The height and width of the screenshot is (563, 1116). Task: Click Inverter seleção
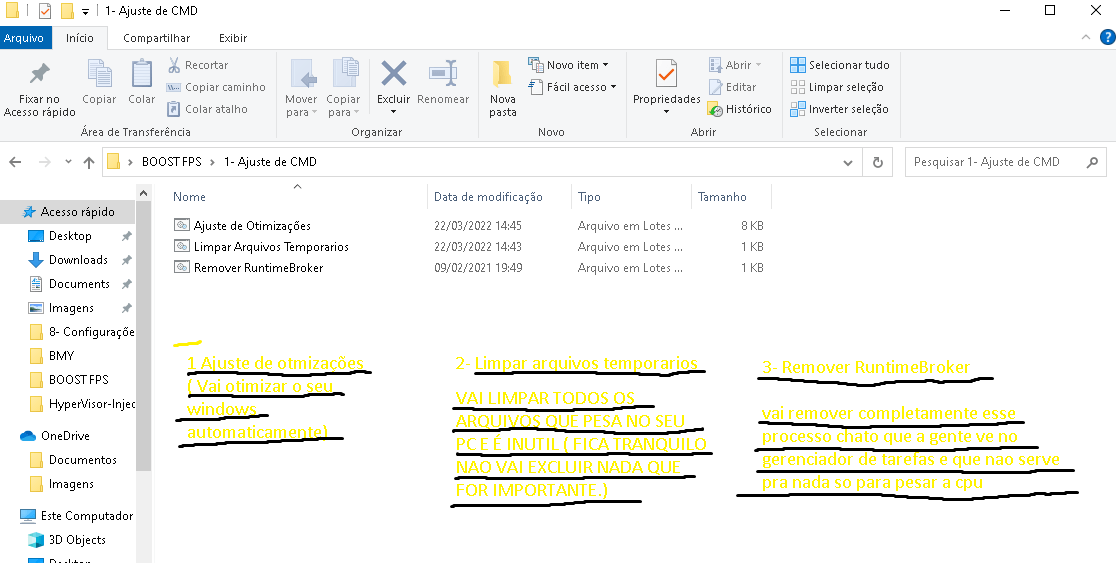tap(839, 109)
